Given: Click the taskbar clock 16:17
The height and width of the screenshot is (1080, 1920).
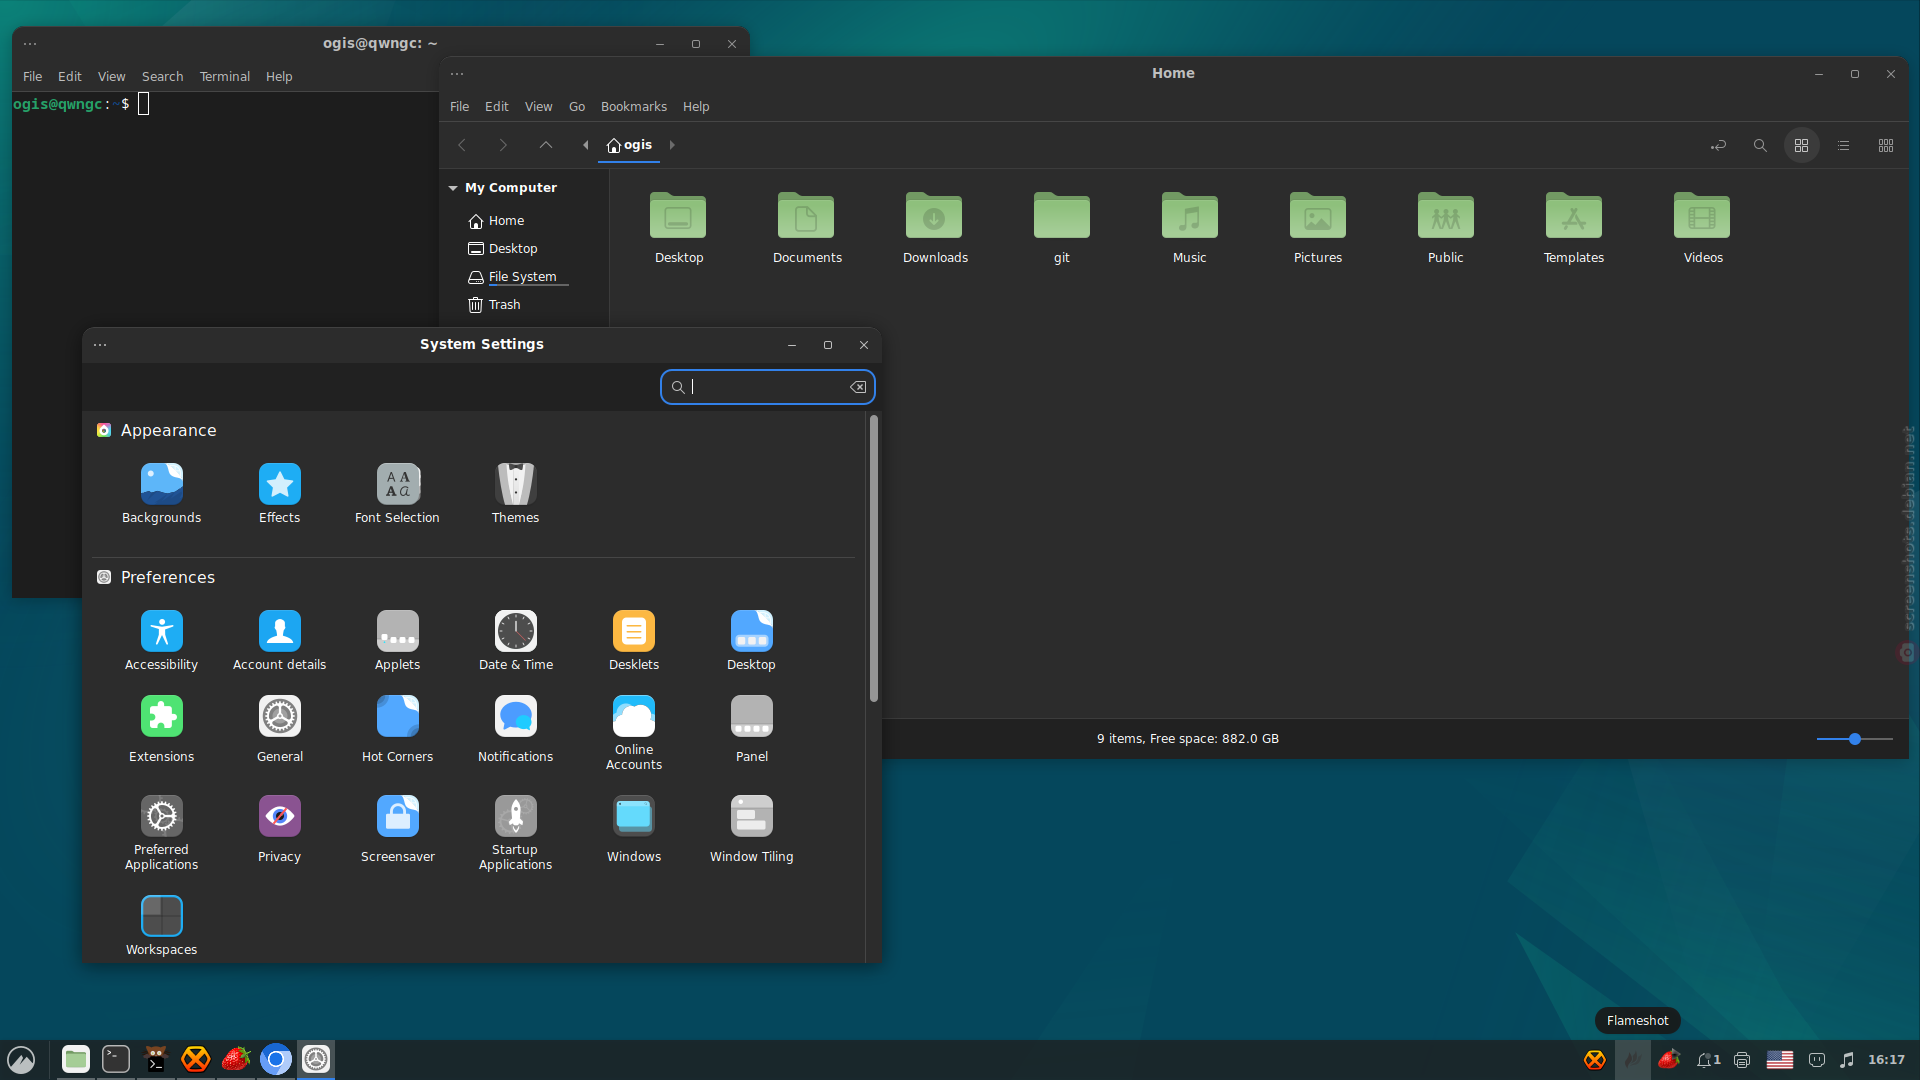Looking at the screenshot, I should [1886, 1060].
